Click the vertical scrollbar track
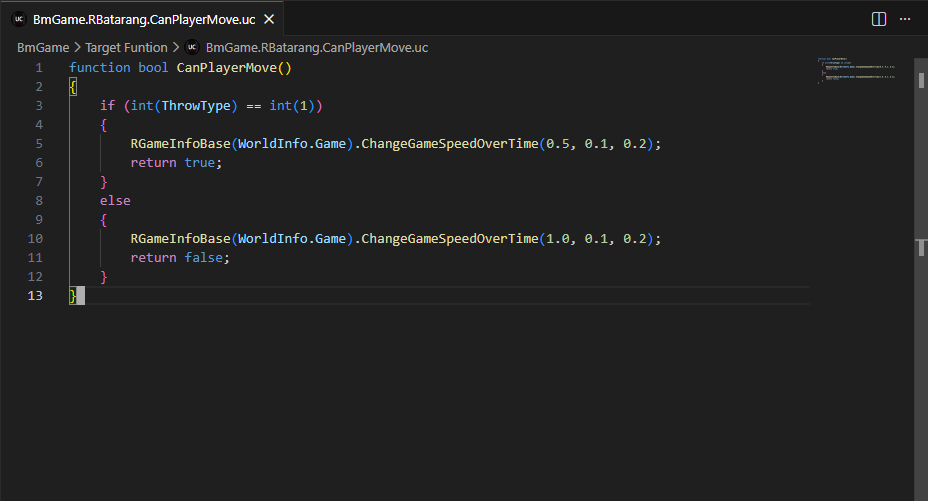 pyautogui.click(x=921, y=279)
